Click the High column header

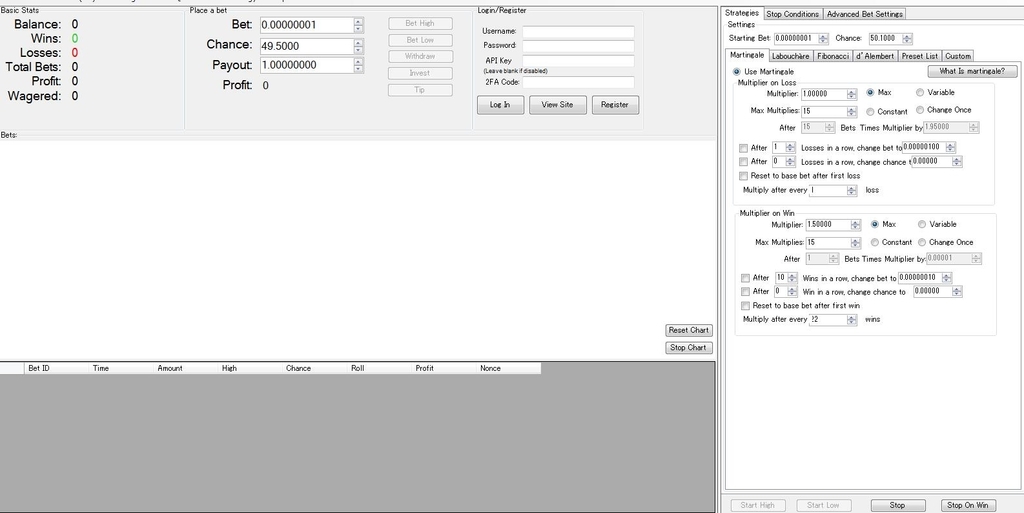(250, 368)
